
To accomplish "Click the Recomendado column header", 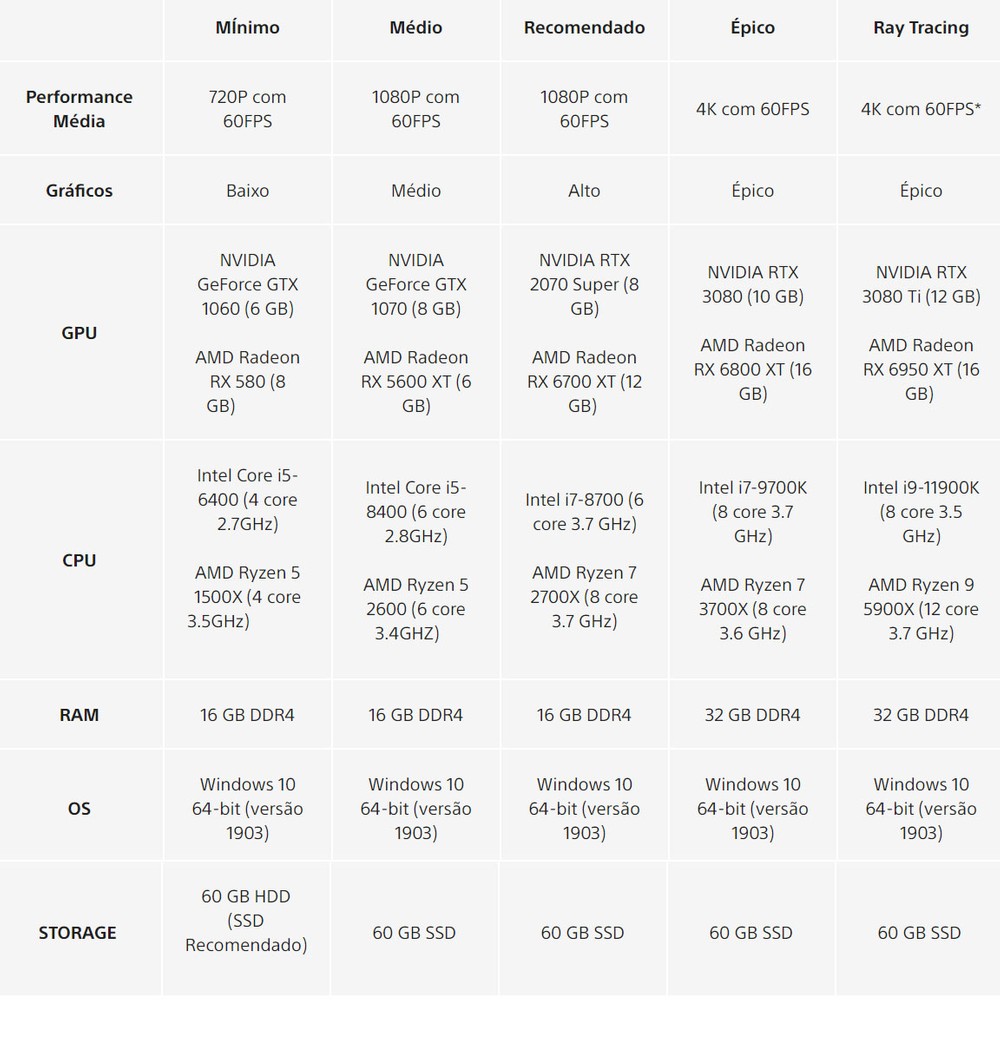I will point(584,28).
